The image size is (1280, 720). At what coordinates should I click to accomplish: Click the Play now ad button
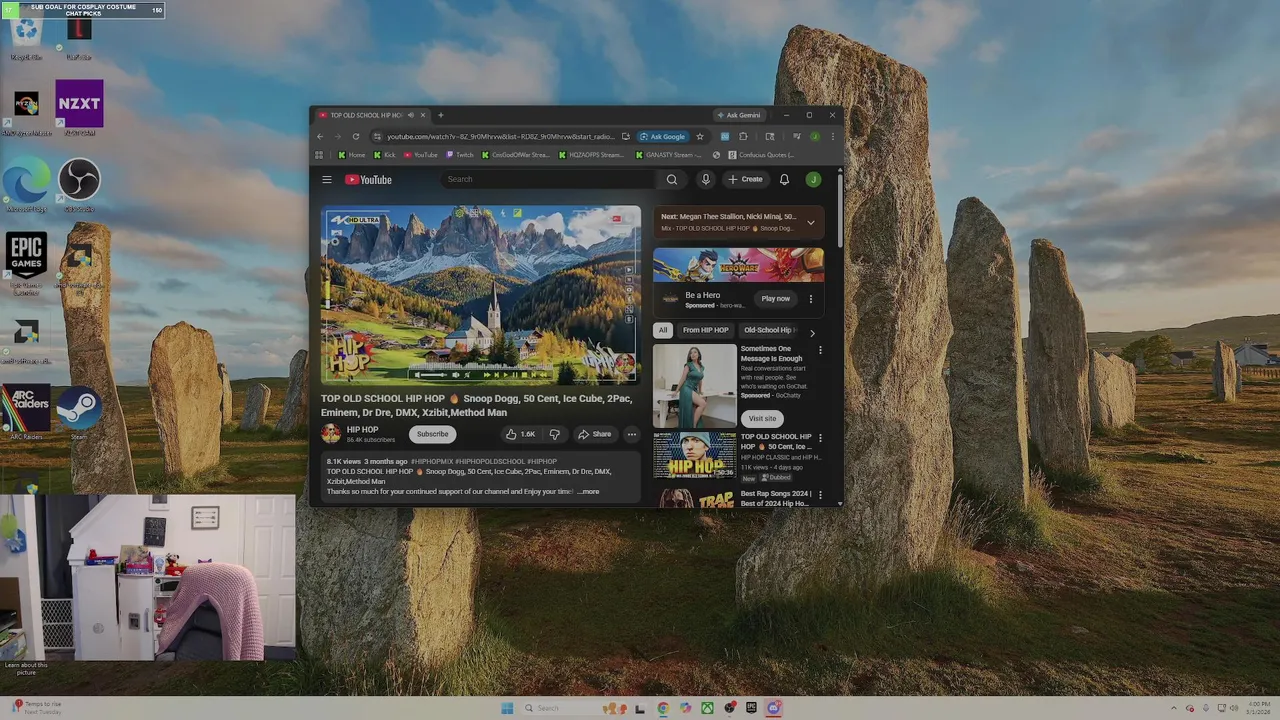click(x=775, y=299)
